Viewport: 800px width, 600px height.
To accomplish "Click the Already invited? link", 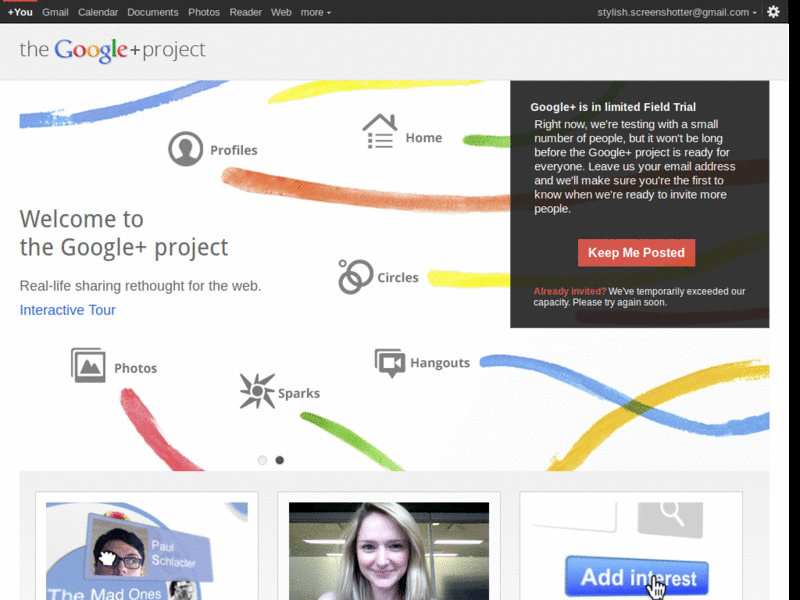I will [x=569, y=291].
